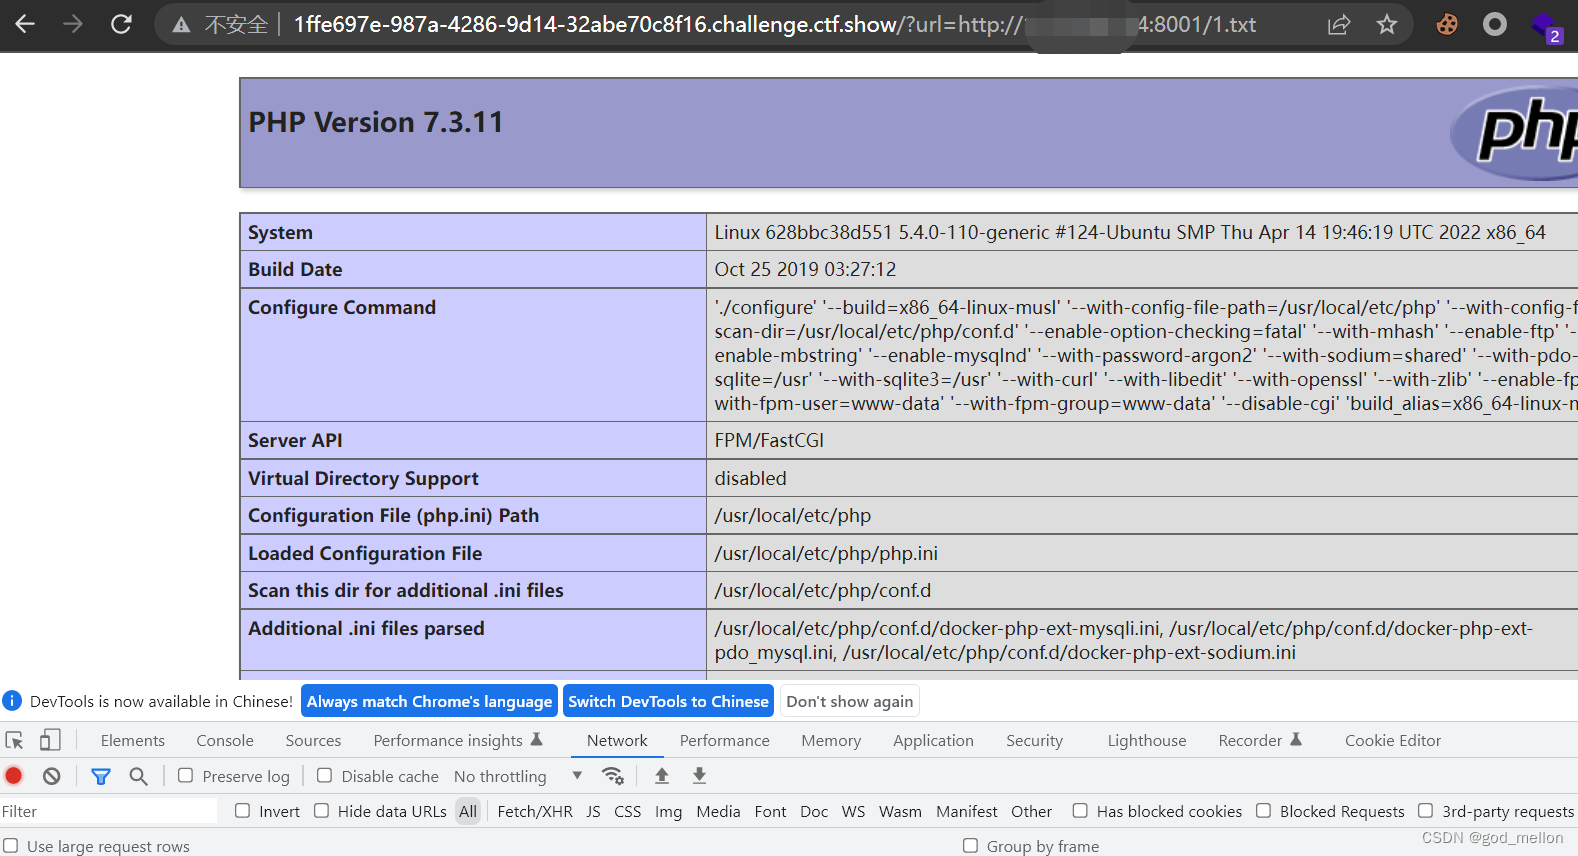Open the Cookie Editor tab
This screenshot has height=856, width=1578.
click(x=1393, y=741)
